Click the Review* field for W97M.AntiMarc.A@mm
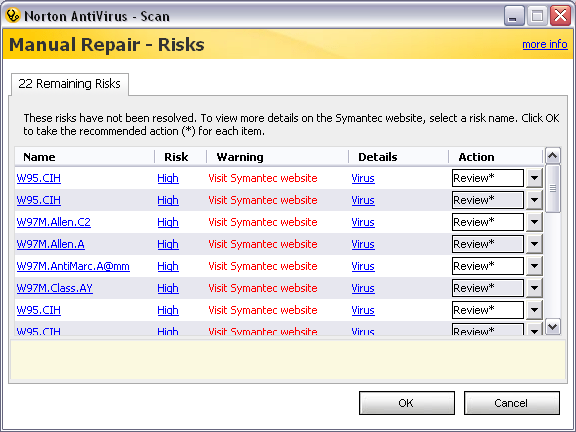This screenshot has width=576, height=432. point(488,266)
